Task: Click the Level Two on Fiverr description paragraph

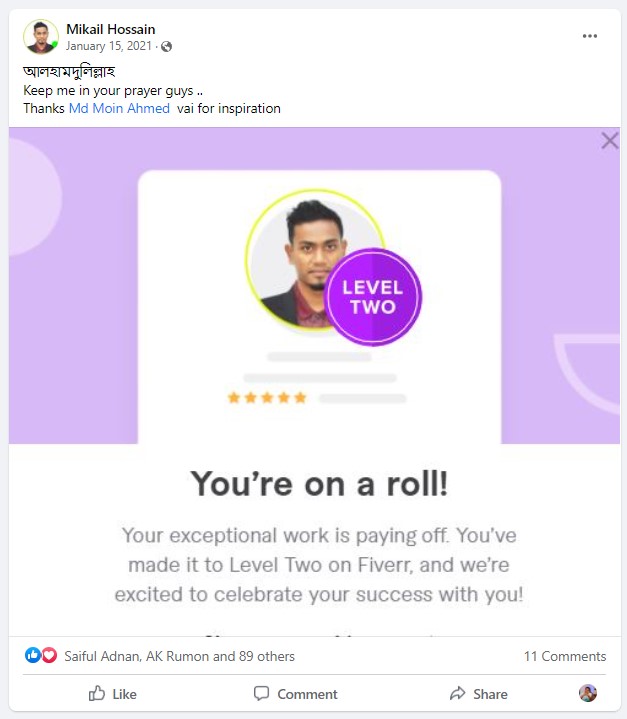Action: 319,565
